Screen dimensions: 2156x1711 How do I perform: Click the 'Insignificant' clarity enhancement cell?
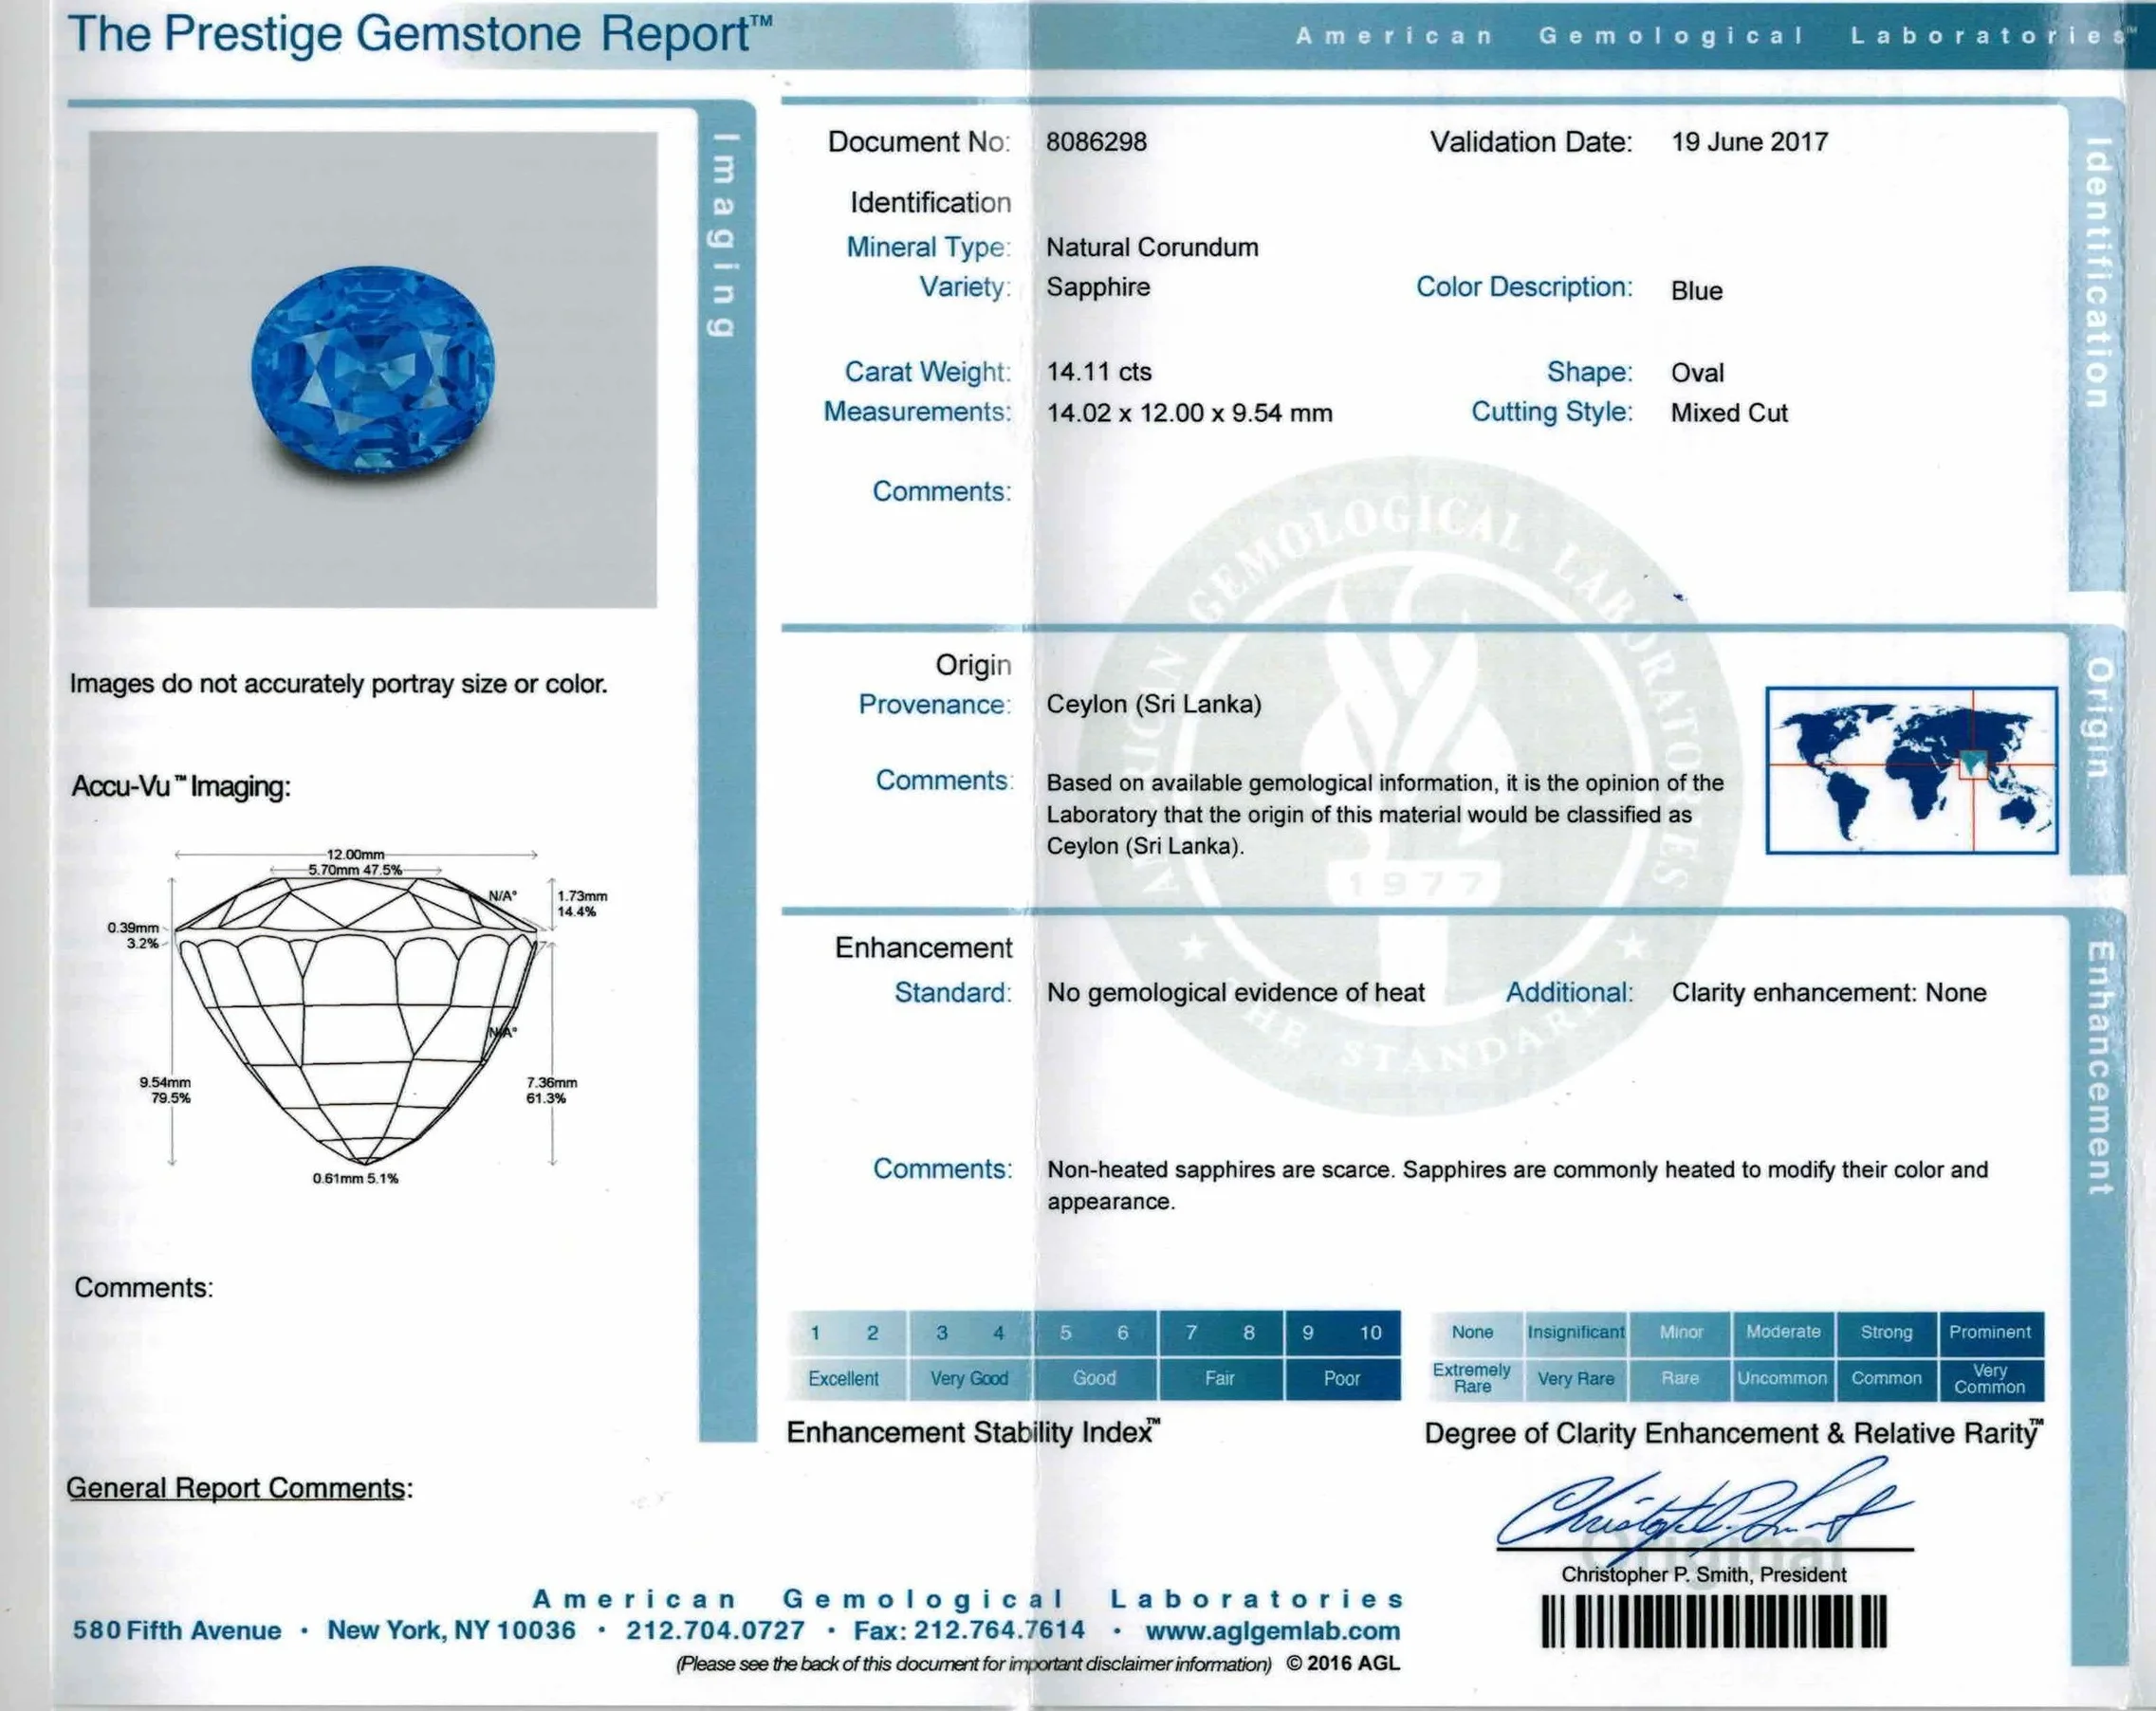1576,1333
